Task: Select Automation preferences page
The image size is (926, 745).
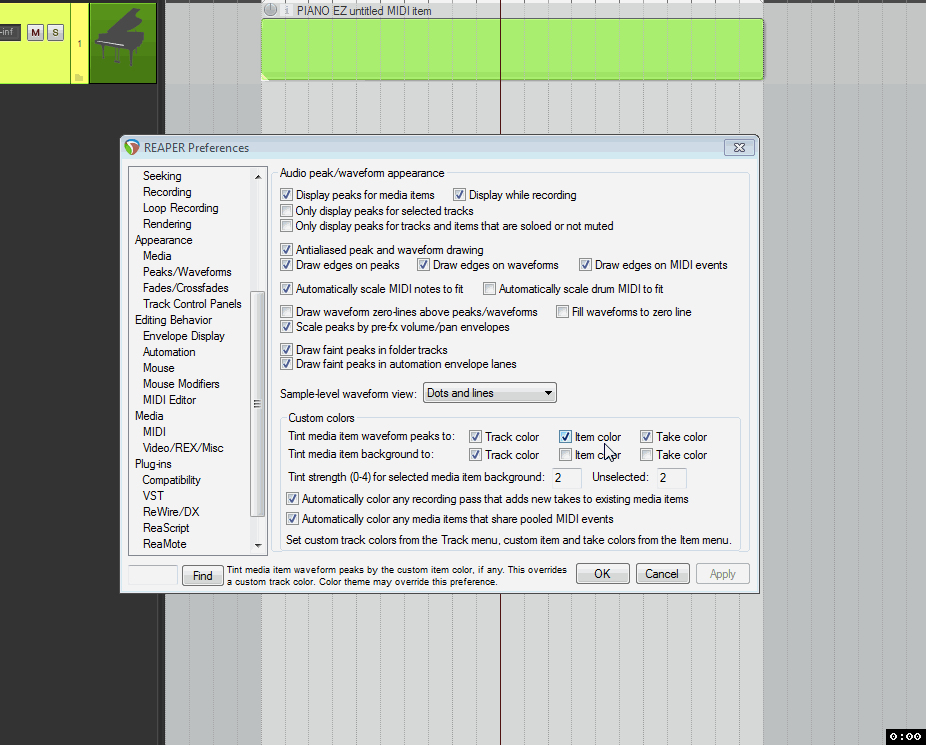Action: (169, 352)
